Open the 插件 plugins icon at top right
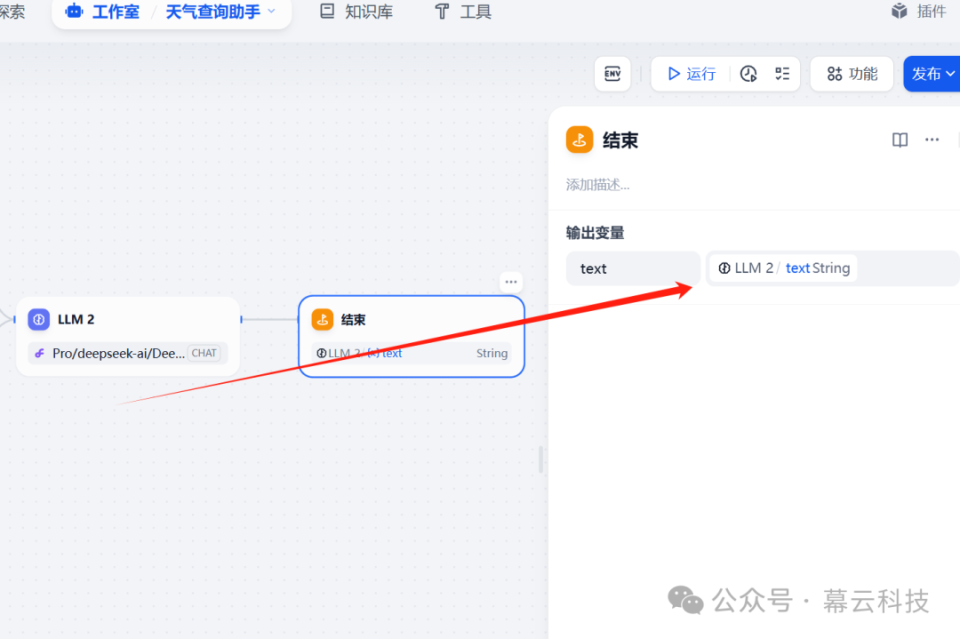960x639 pixels. [x=898, y=11]
